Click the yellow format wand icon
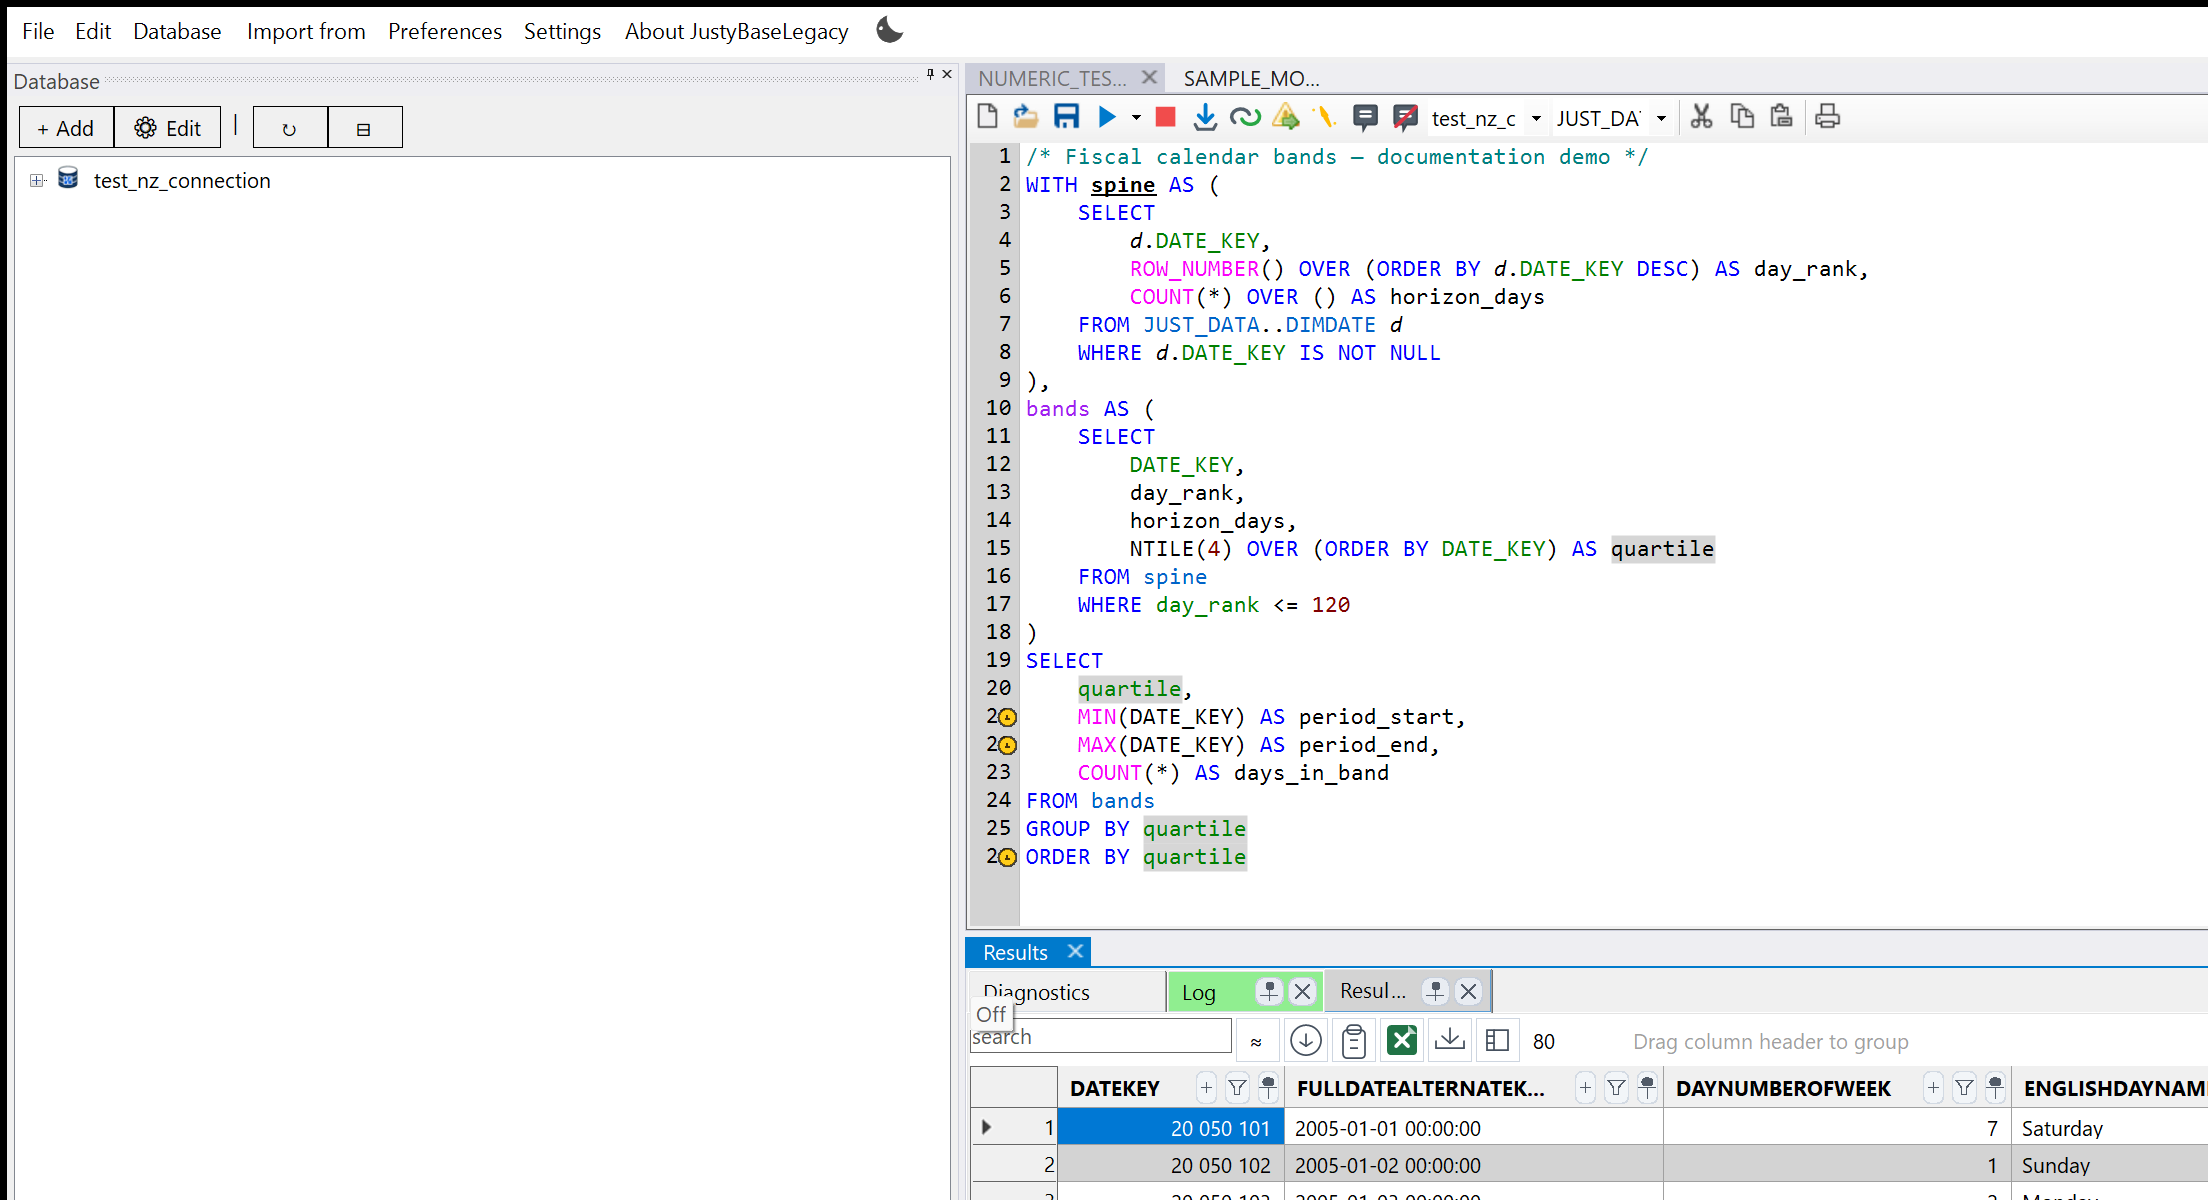Image resolution: width=2208 pixels, height=1200 pixels. pos(1325,117)
